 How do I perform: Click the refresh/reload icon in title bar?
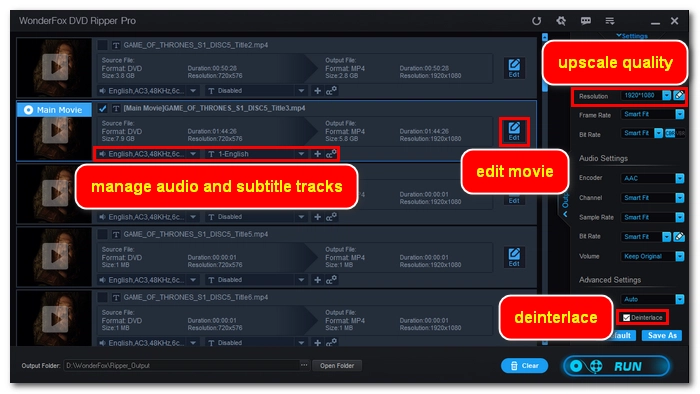(x=536, y=21)
